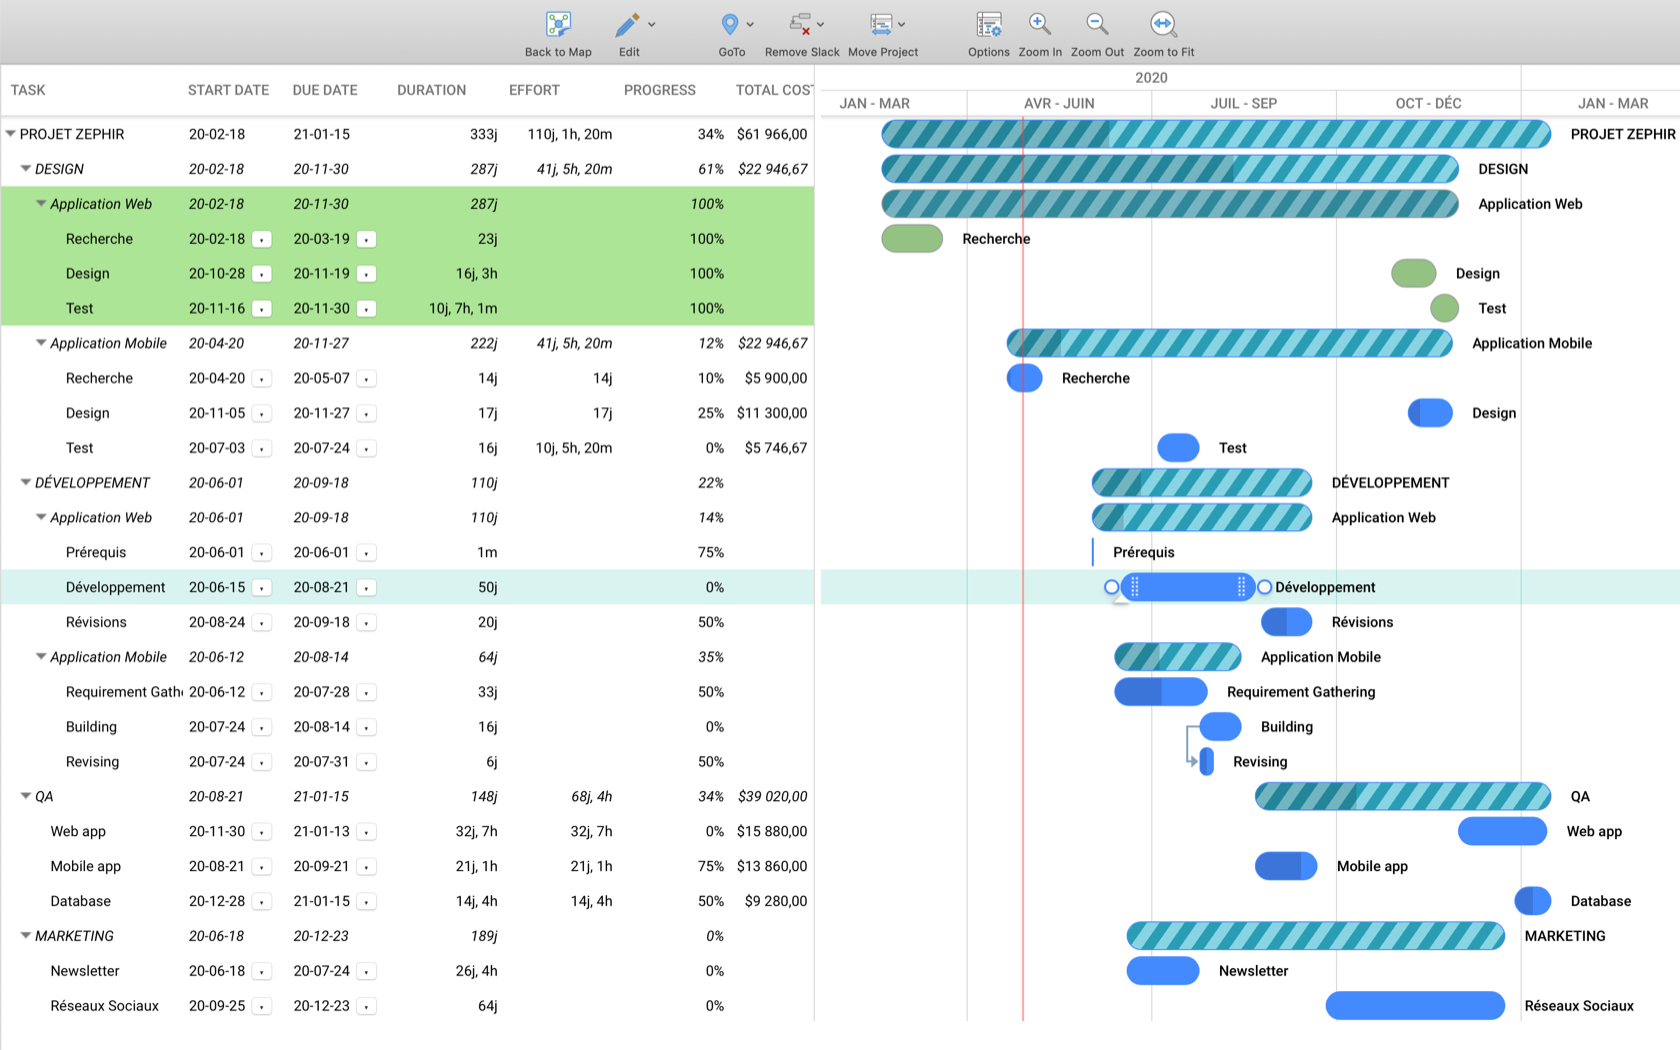
Task: Click the GoTo icon
Action: (x=731, y=23)
